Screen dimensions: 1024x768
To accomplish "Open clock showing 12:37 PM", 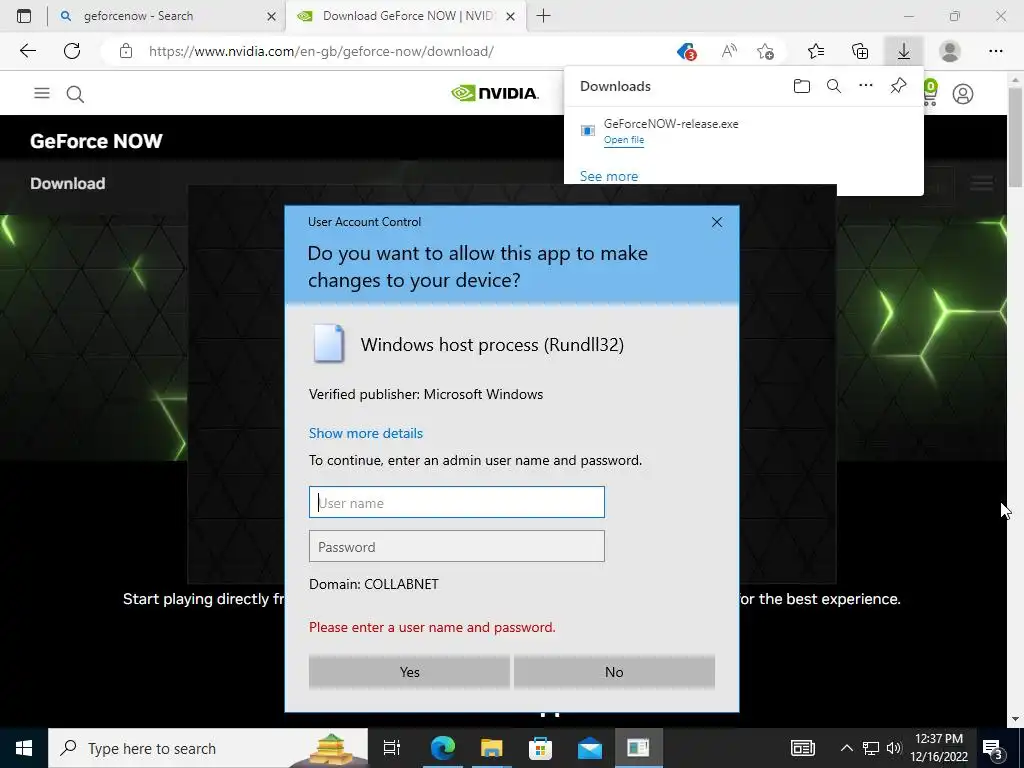I will [939, 748].
